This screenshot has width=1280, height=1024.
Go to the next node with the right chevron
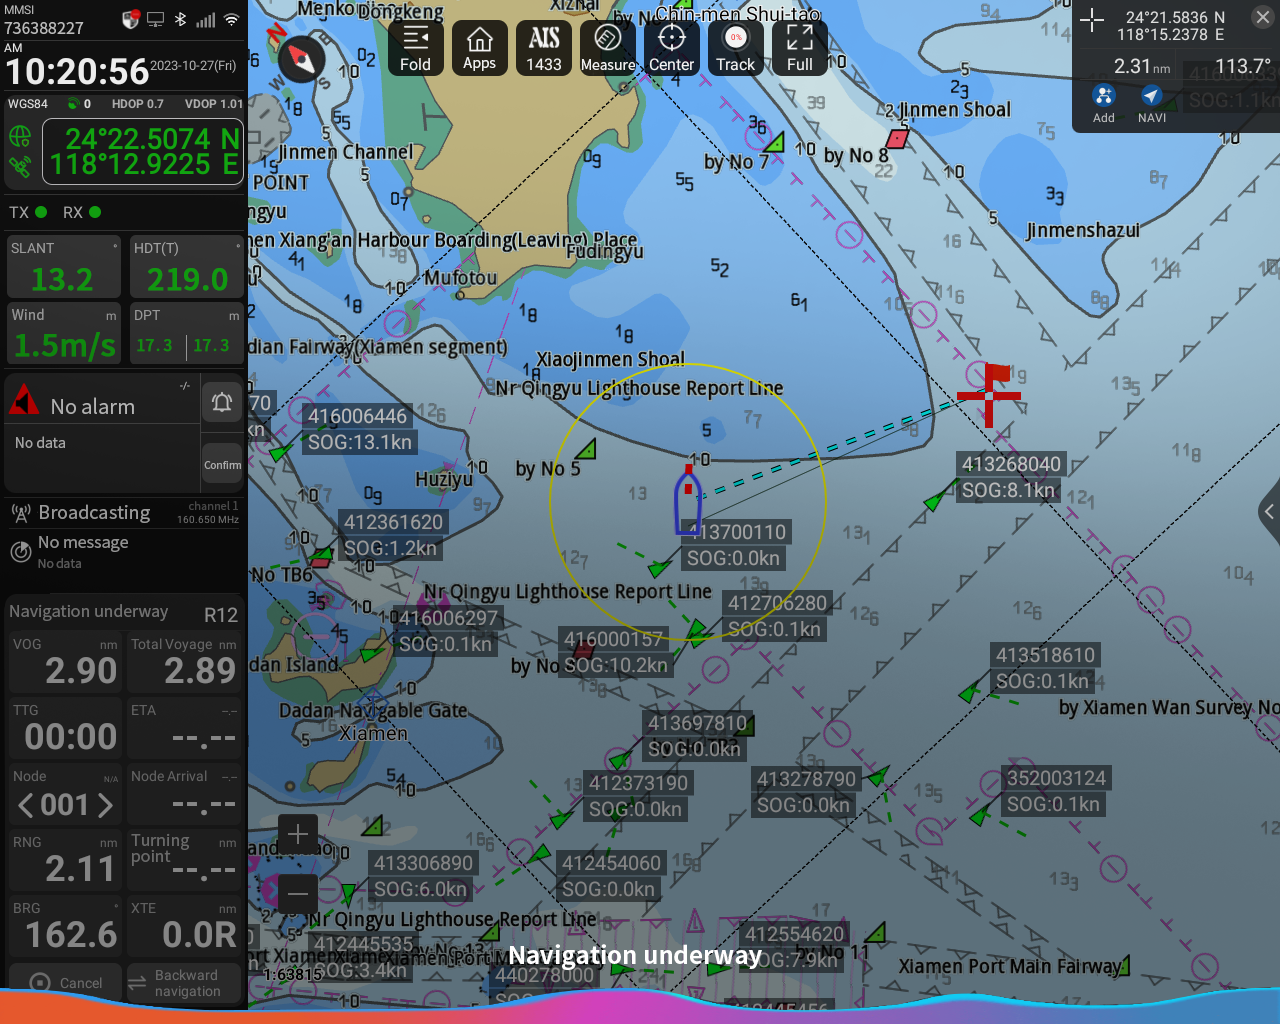tap(105, 804)
